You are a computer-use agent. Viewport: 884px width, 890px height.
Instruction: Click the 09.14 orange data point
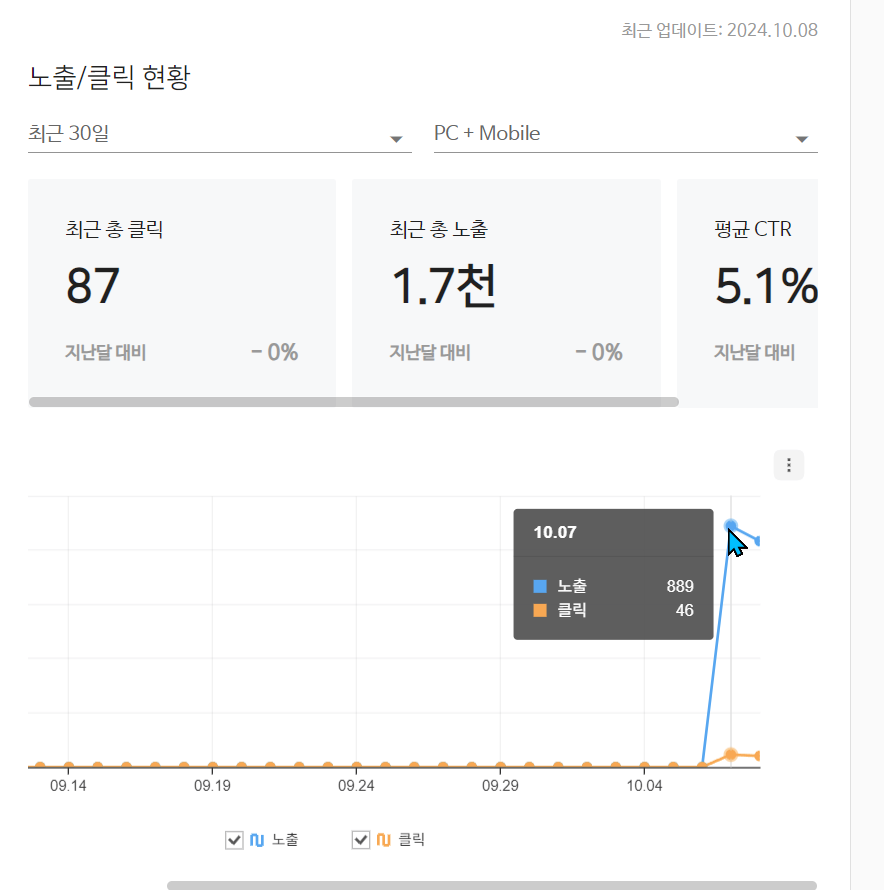(69, 766)
